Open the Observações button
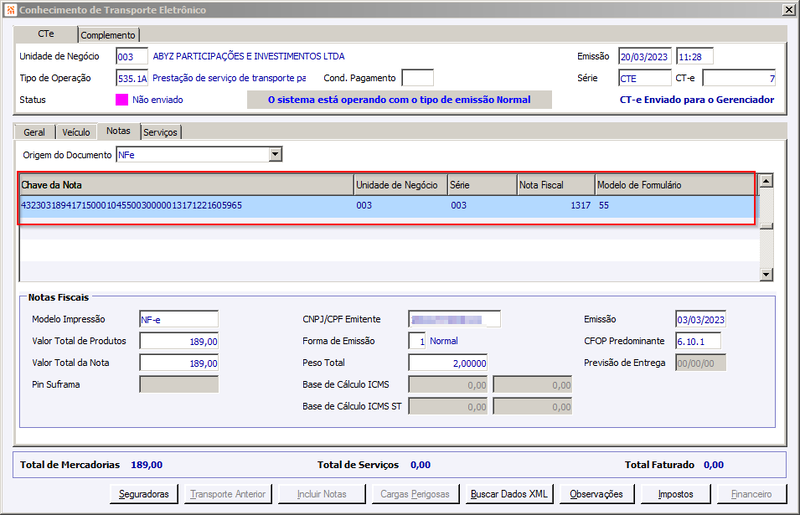This screenshot has height=515, width=800. [x=596, y=494]
